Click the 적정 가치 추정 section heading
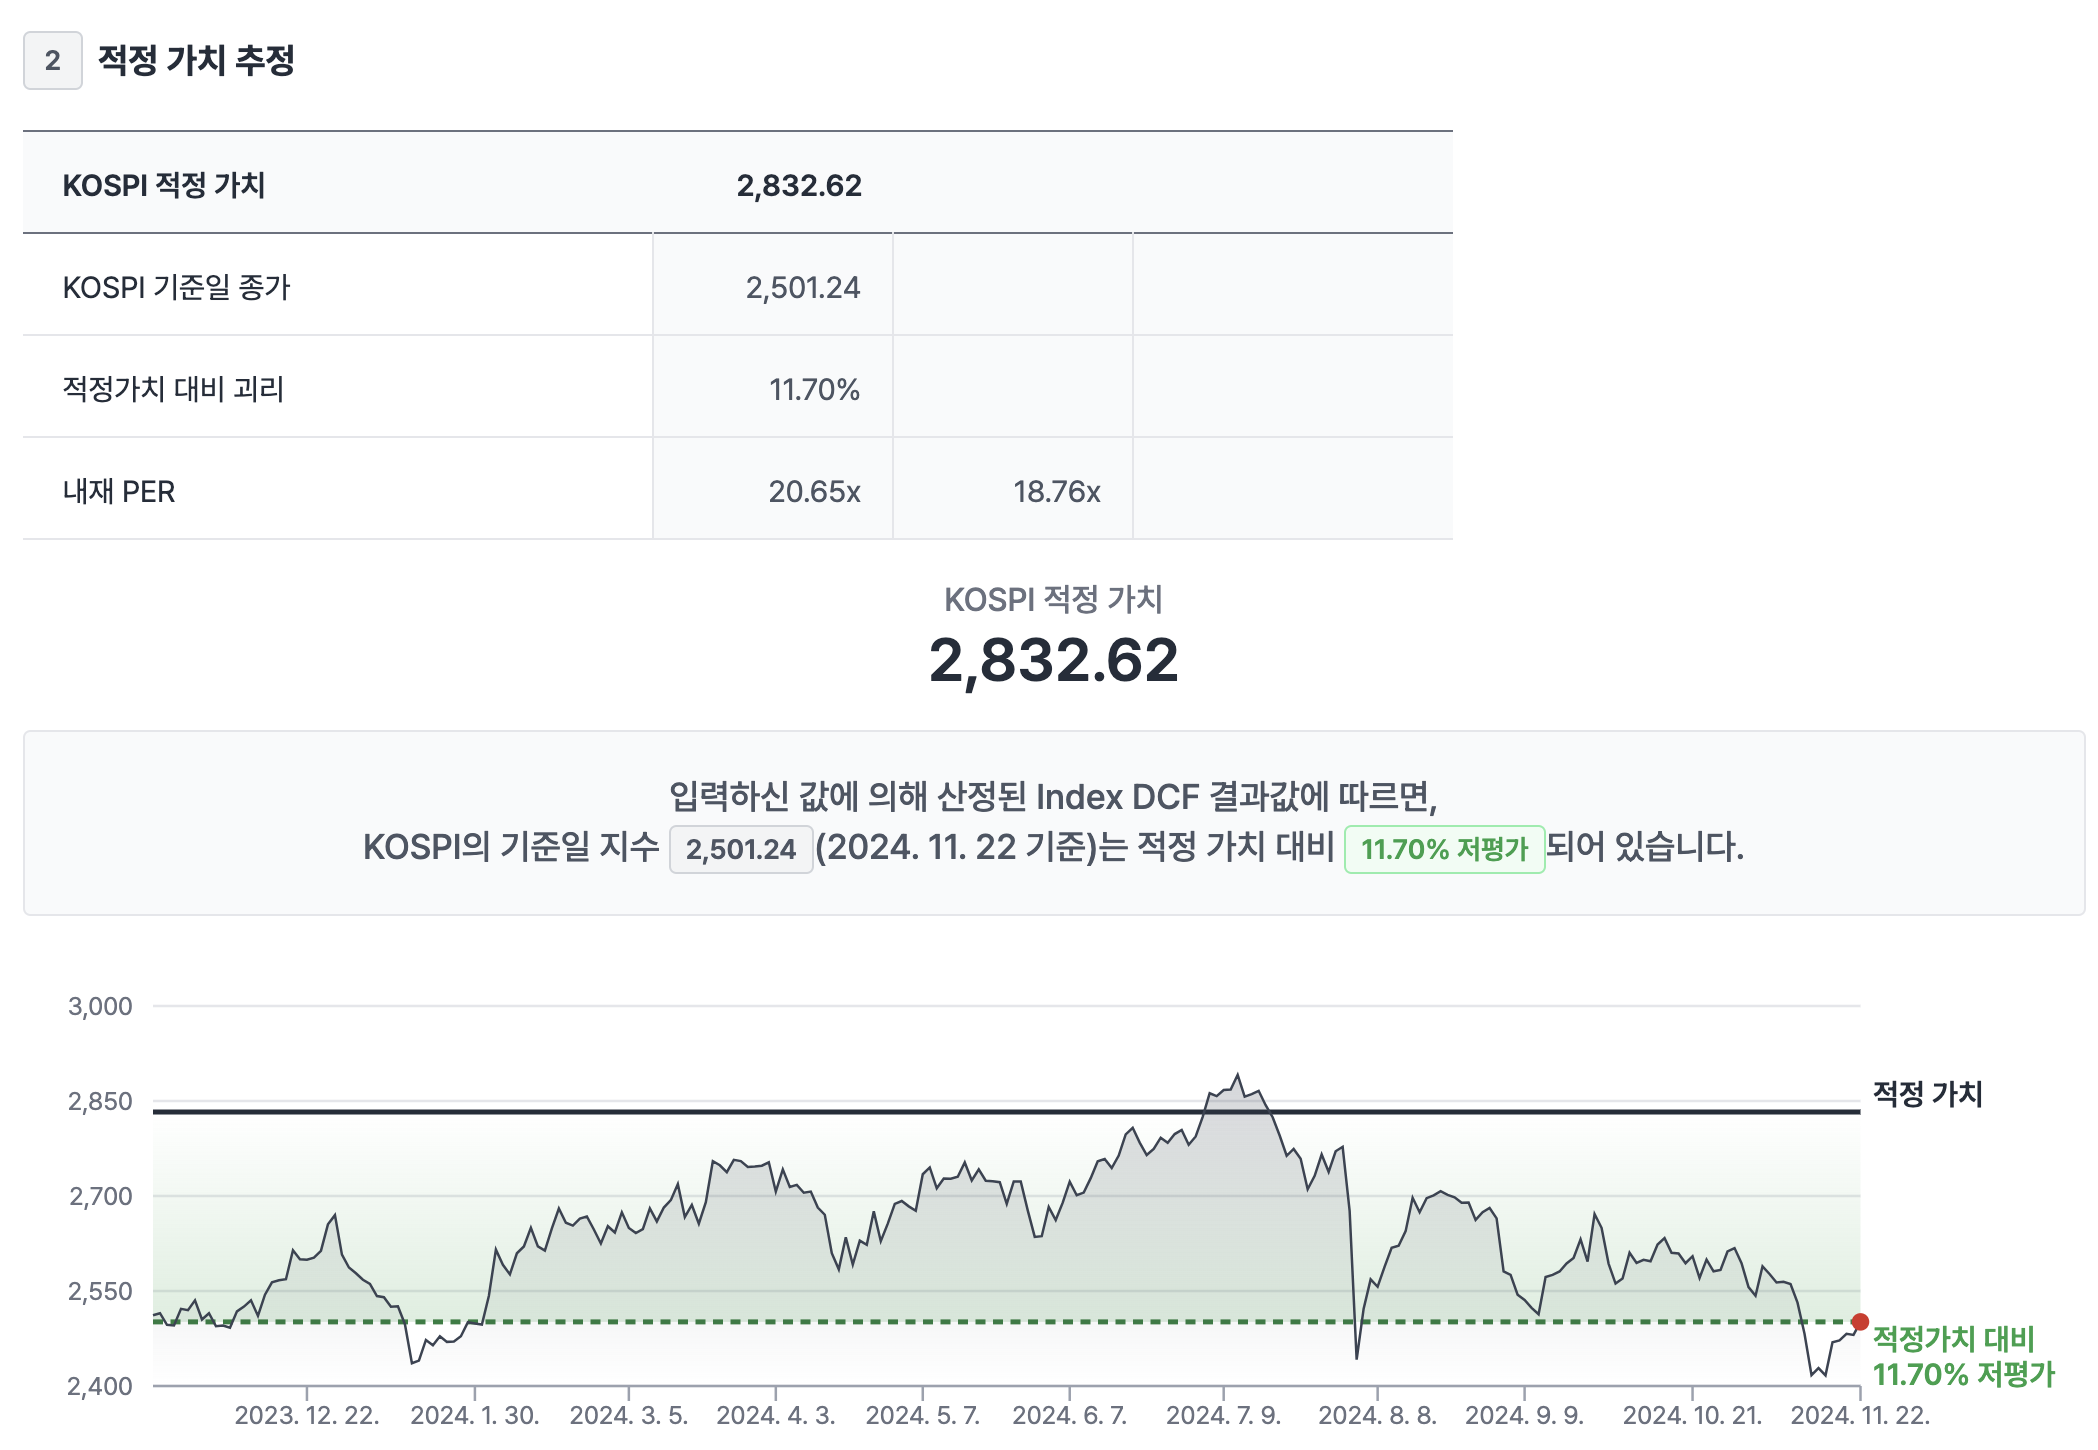 tap(196, 60)
